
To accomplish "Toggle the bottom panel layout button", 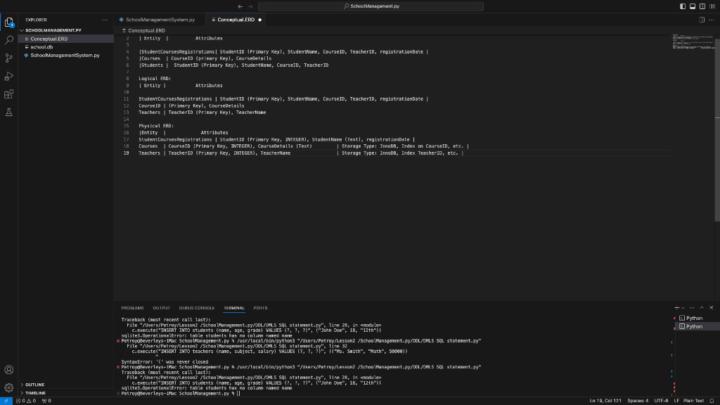I will click(691, 6).
